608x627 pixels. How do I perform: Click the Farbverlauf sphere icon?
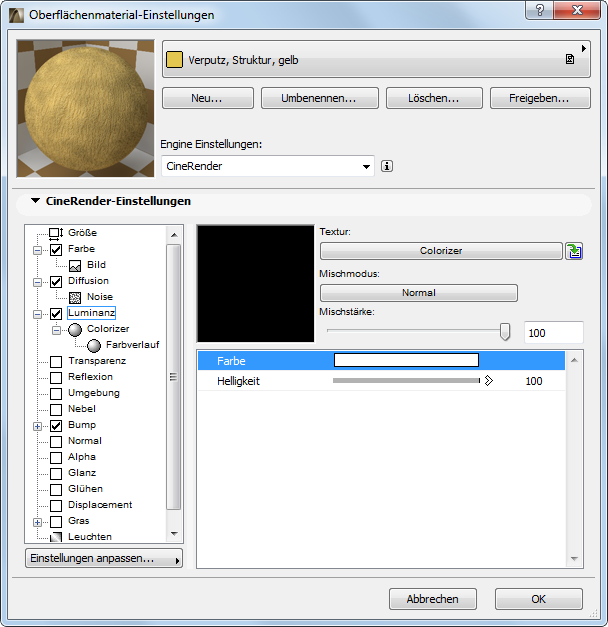click(94, 346)
